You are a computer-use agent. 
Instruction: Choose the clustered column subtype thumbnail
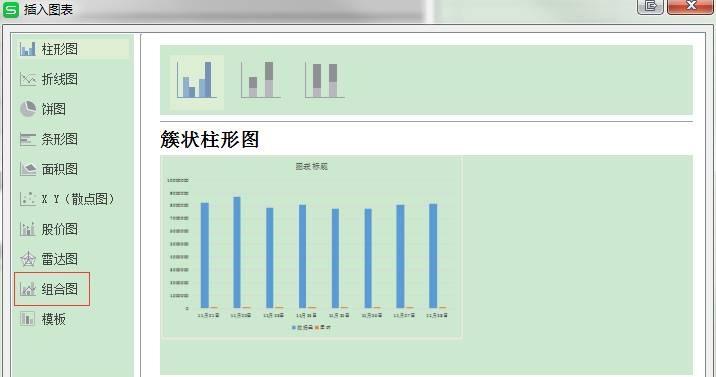click(x=197, y=82)
